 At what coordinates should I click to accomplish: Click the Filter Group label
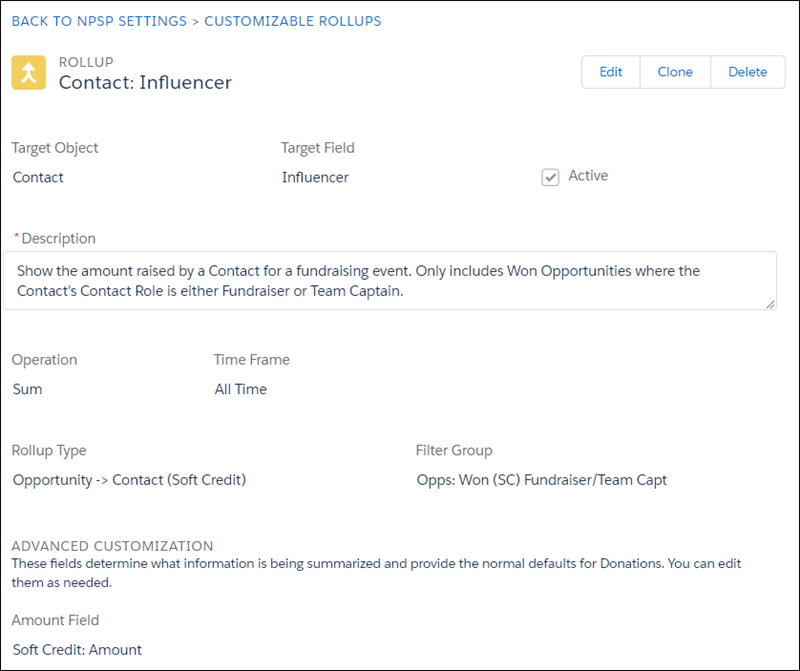tap(454, 451)
